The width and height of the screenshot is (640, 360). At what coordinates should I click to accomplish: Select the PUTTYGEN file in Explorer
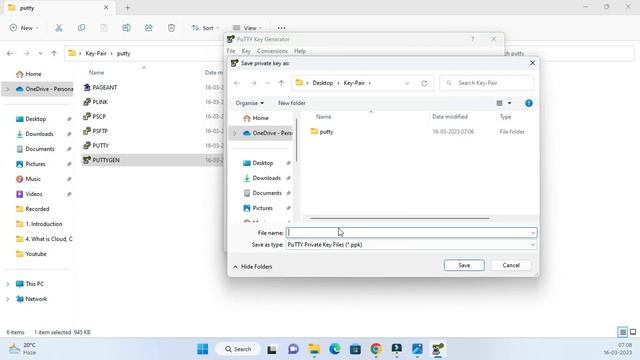coord(101,160)
